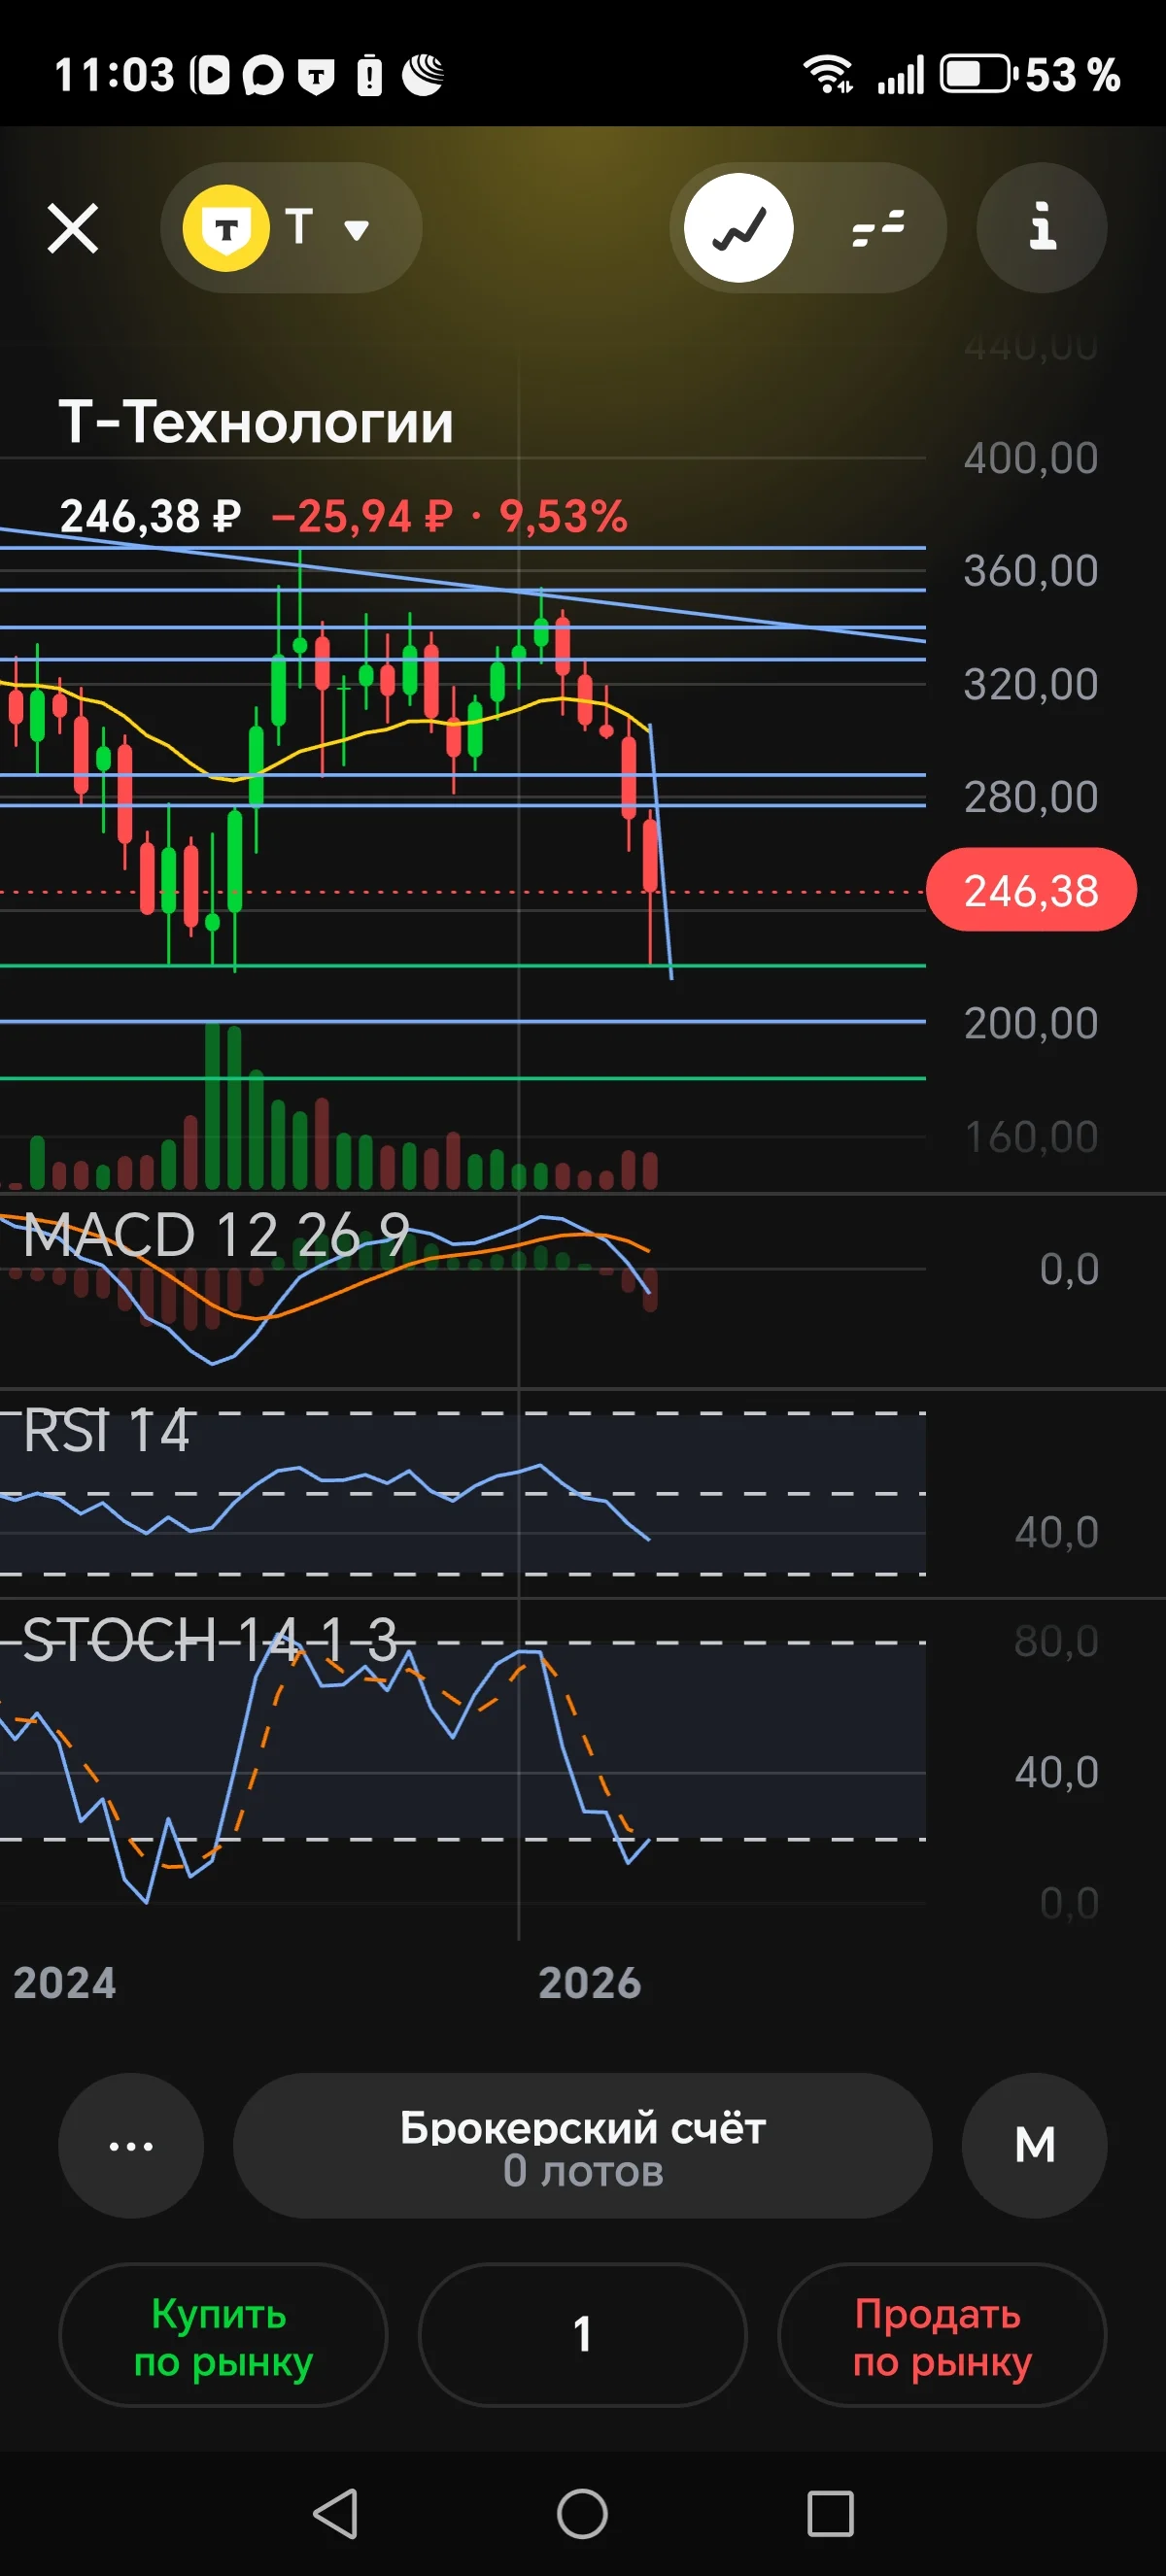
Task: Tap the Т-Технологии title text
Action: (256, 421)
